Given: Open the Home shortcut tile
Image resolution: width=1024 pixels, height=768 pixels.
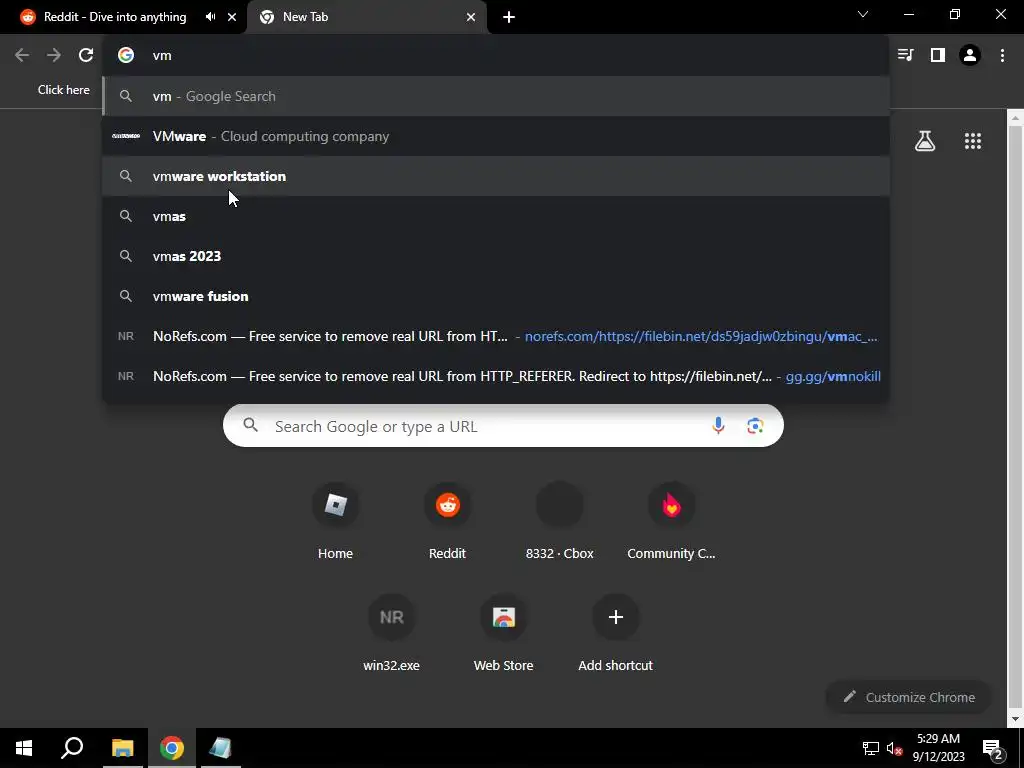Looking at the screenshot, I should (335, 521).
